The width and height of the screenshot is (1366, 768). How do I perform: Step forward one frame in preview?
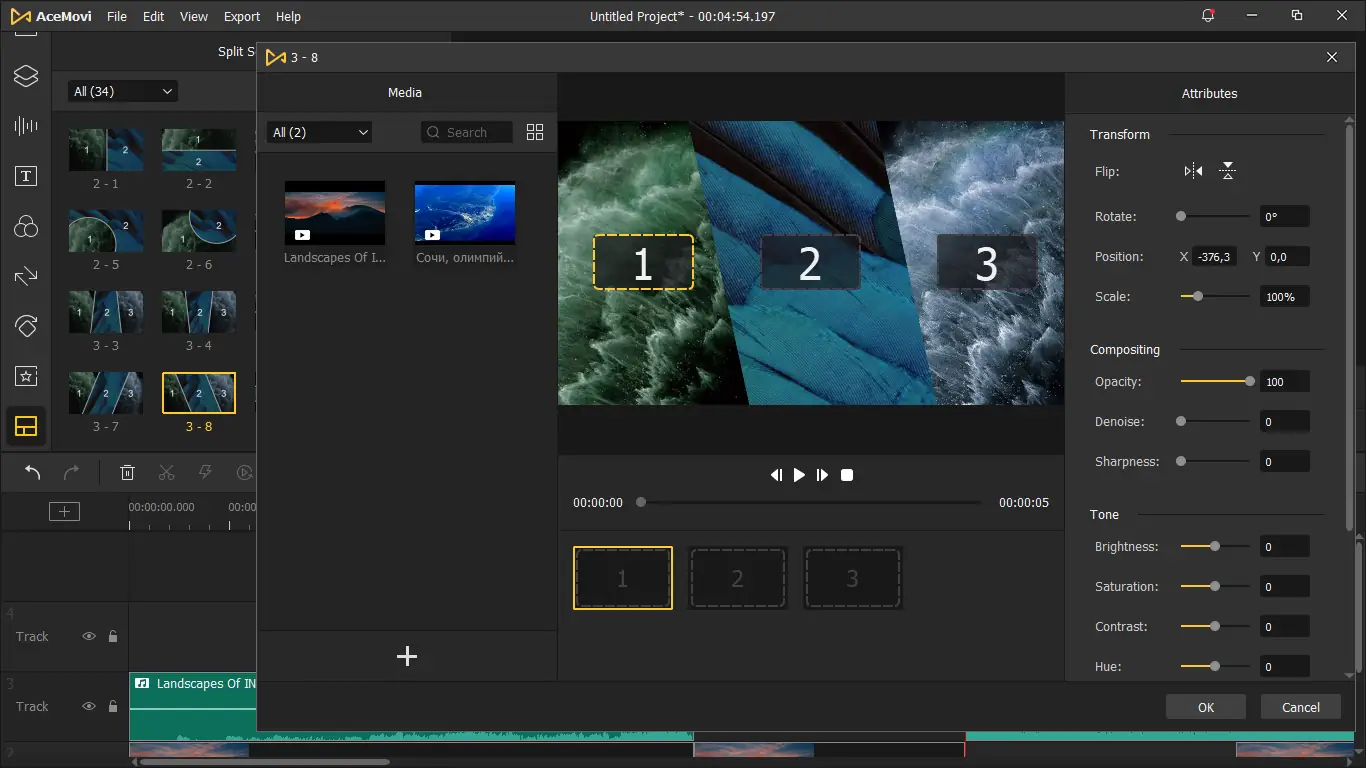[822, 475]
